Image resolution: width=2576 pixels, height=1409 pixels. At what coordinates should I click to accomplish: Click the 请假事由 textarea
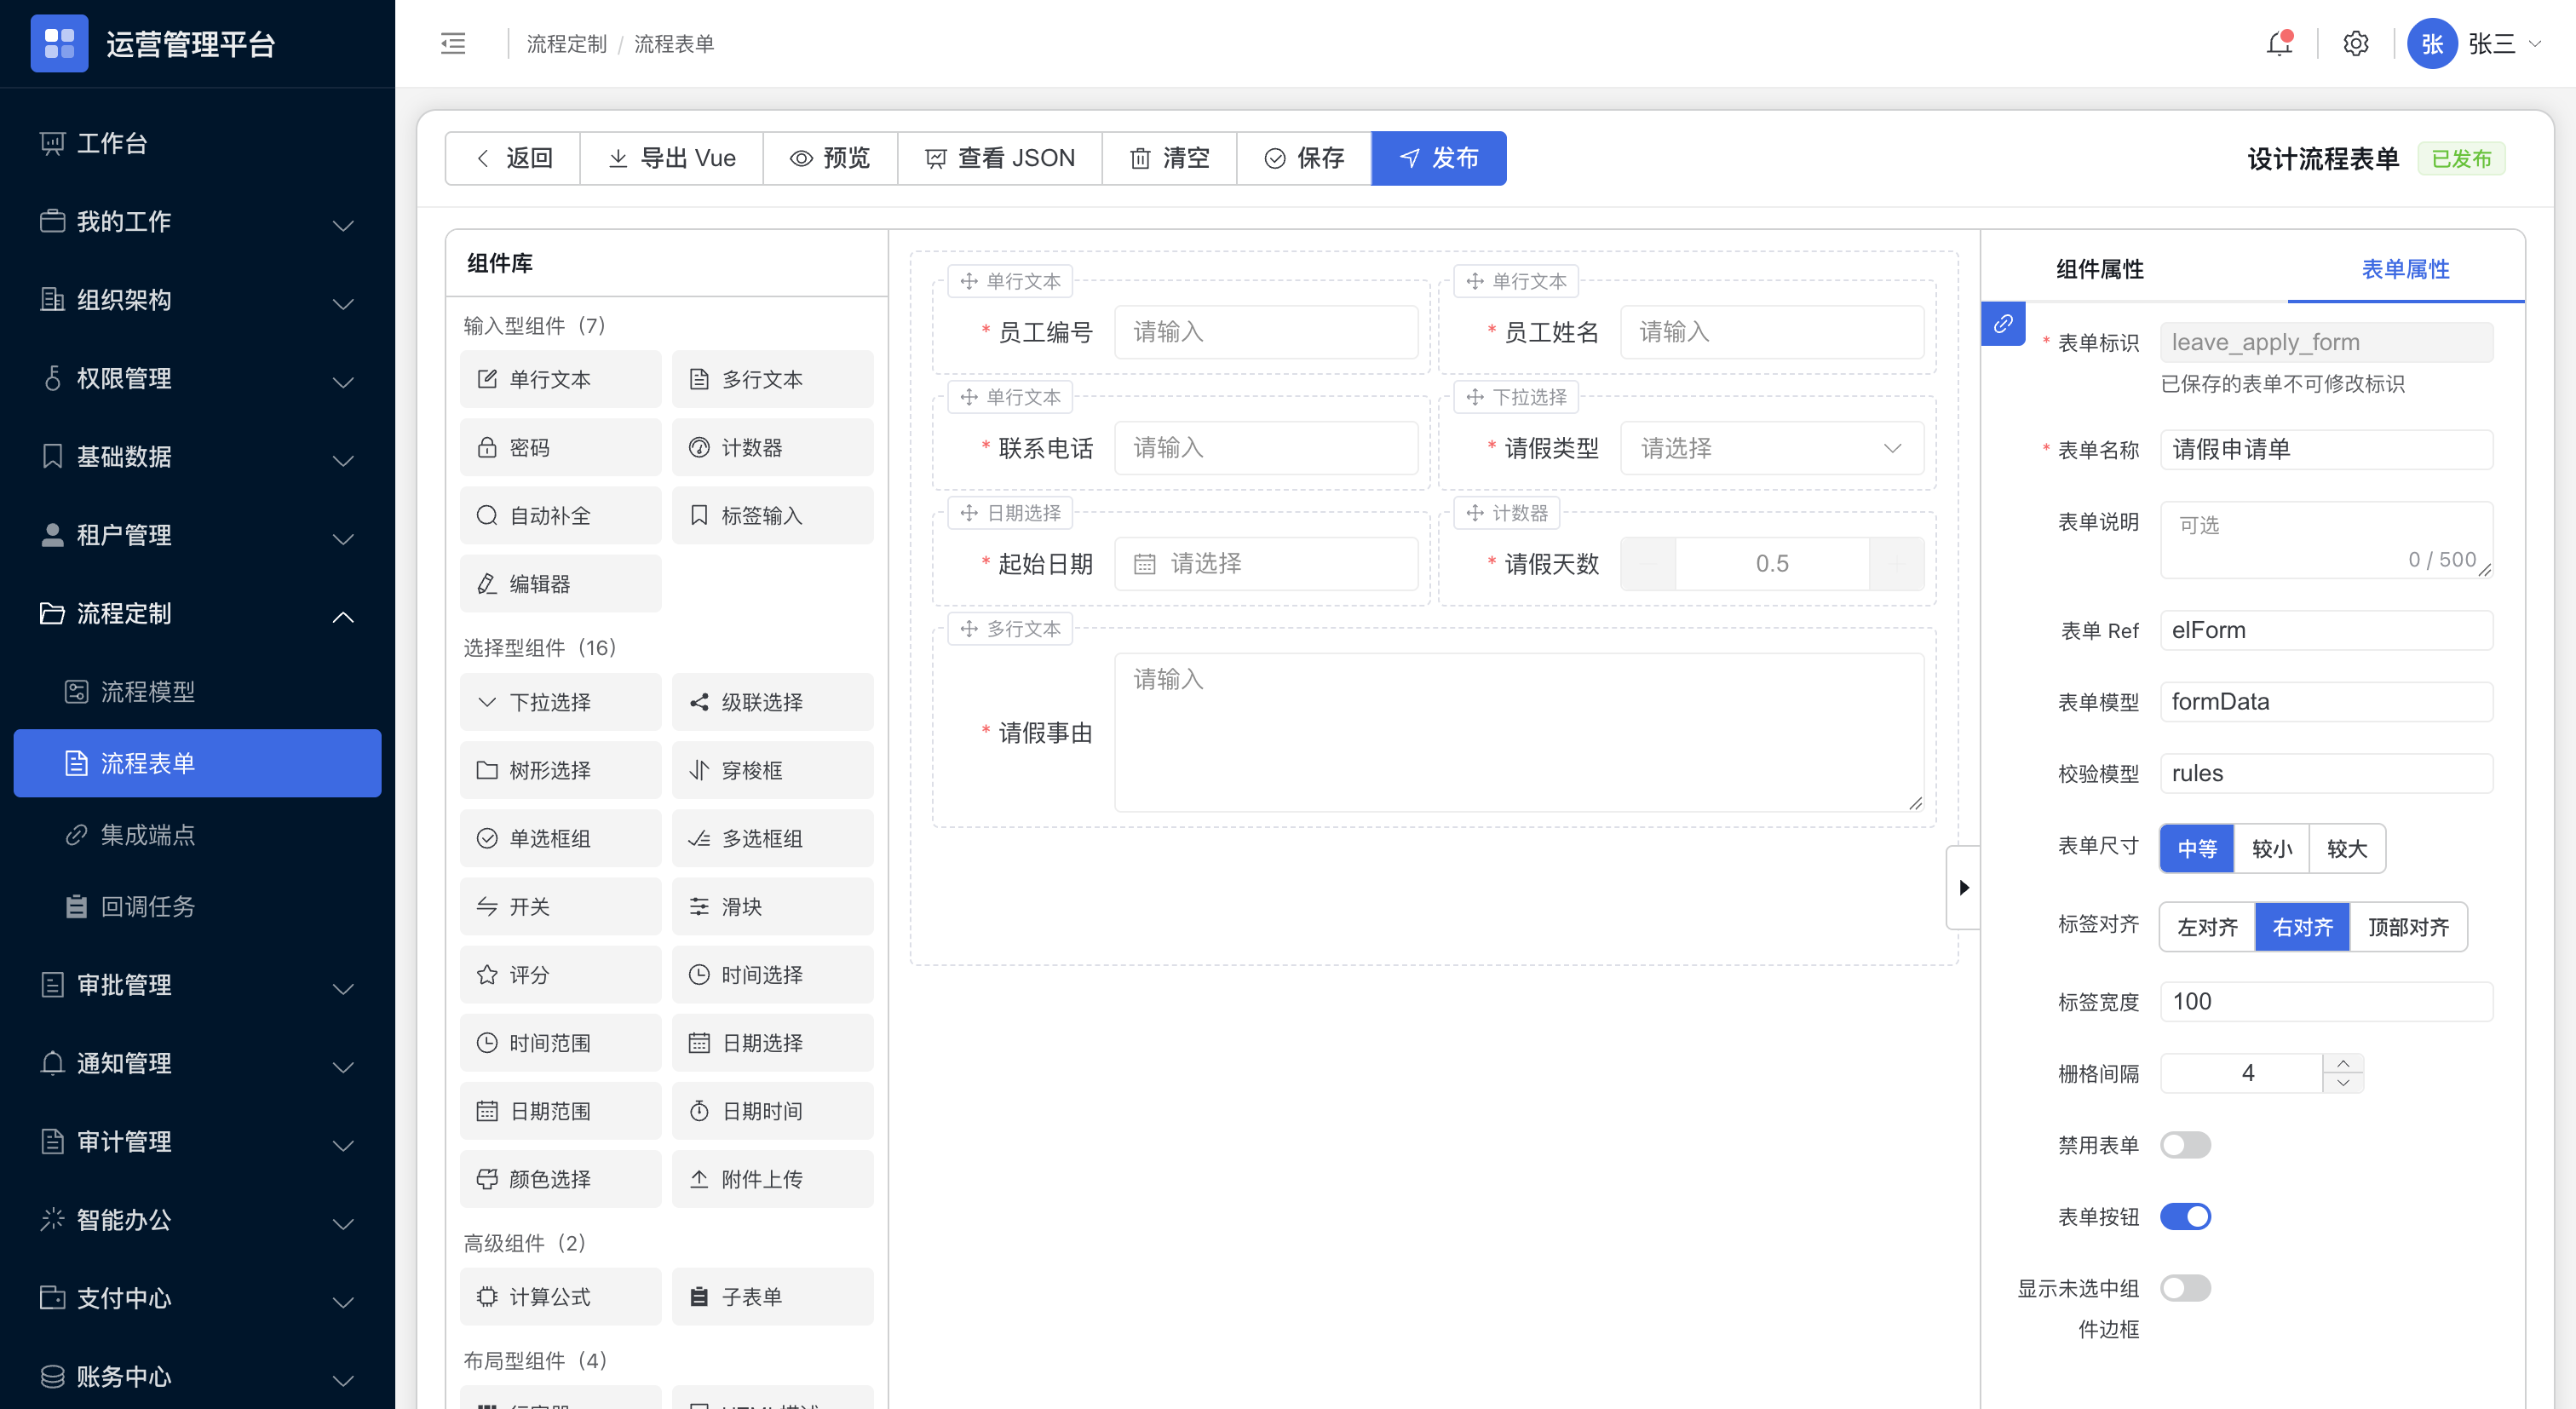[1519, 733]
